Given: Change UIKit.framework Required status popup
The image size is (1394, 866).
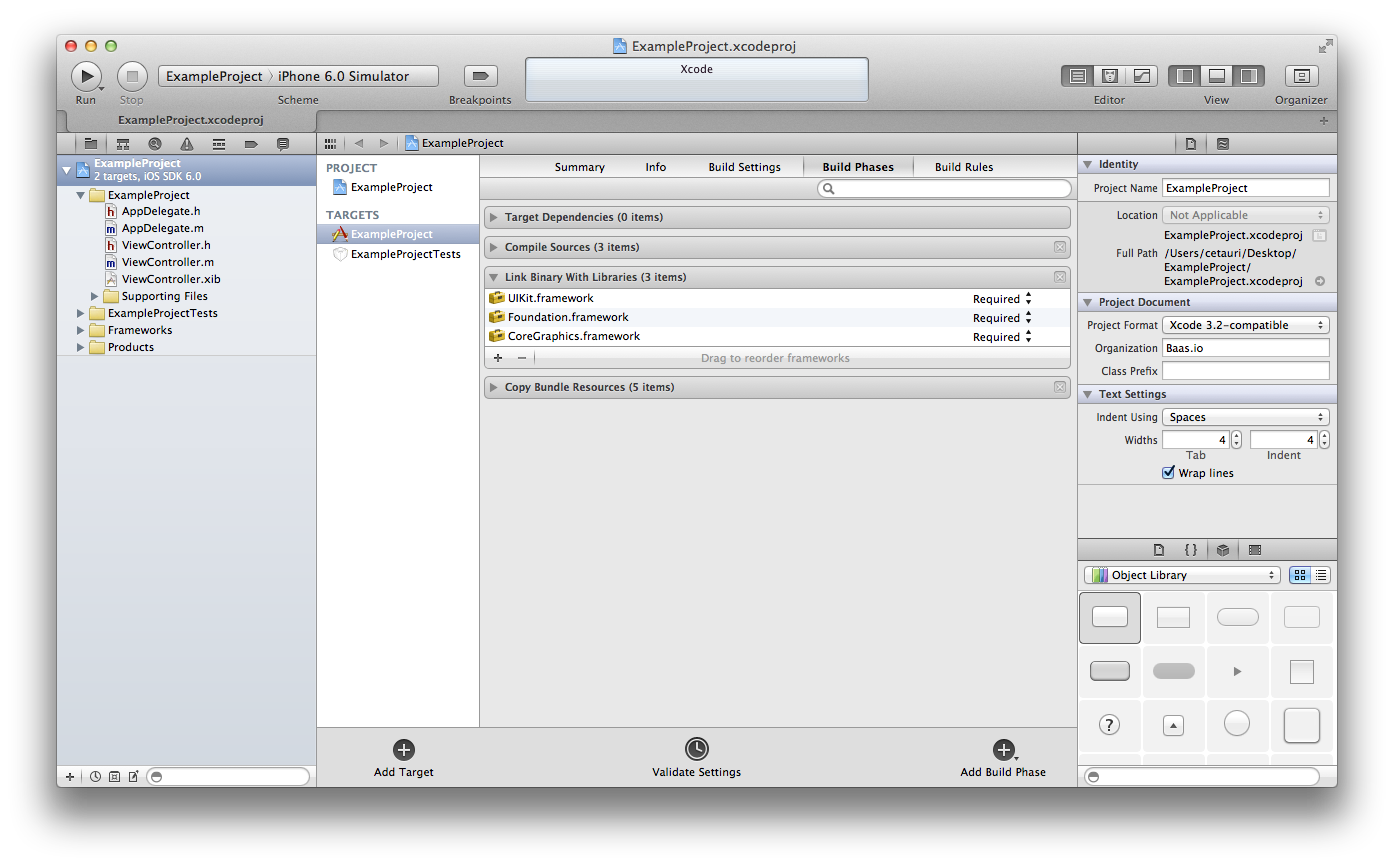Looking at the screenshot, I should 1002,299.
